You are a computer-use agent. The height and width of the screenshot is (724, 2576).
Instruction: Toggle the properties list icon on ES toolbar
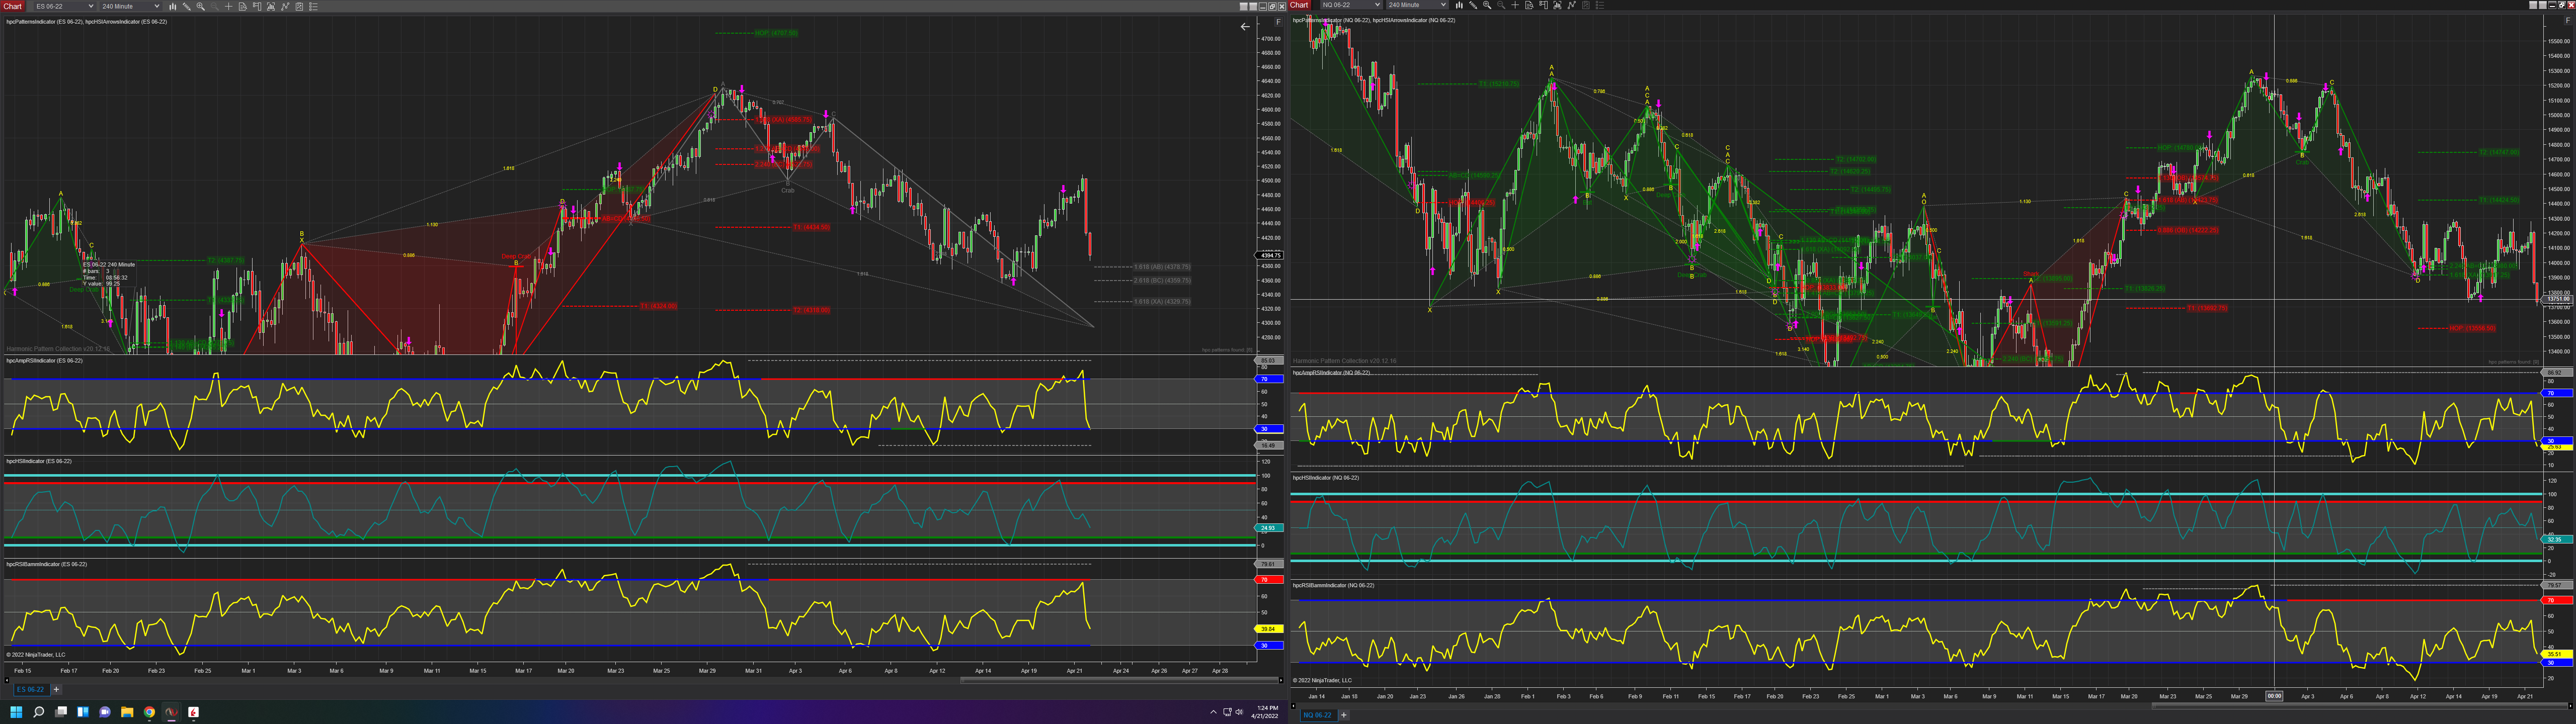pyautogui.click(x=314, y=6)
